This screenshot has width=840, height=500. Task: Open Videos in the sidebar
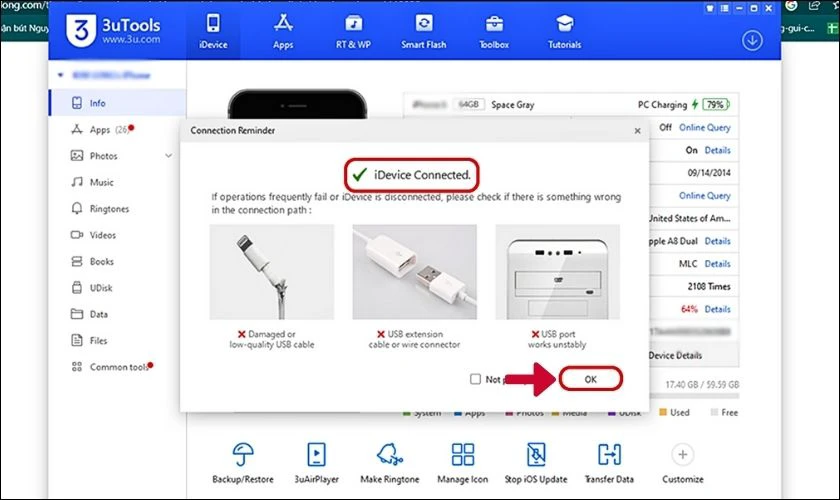tap(118, 235)
